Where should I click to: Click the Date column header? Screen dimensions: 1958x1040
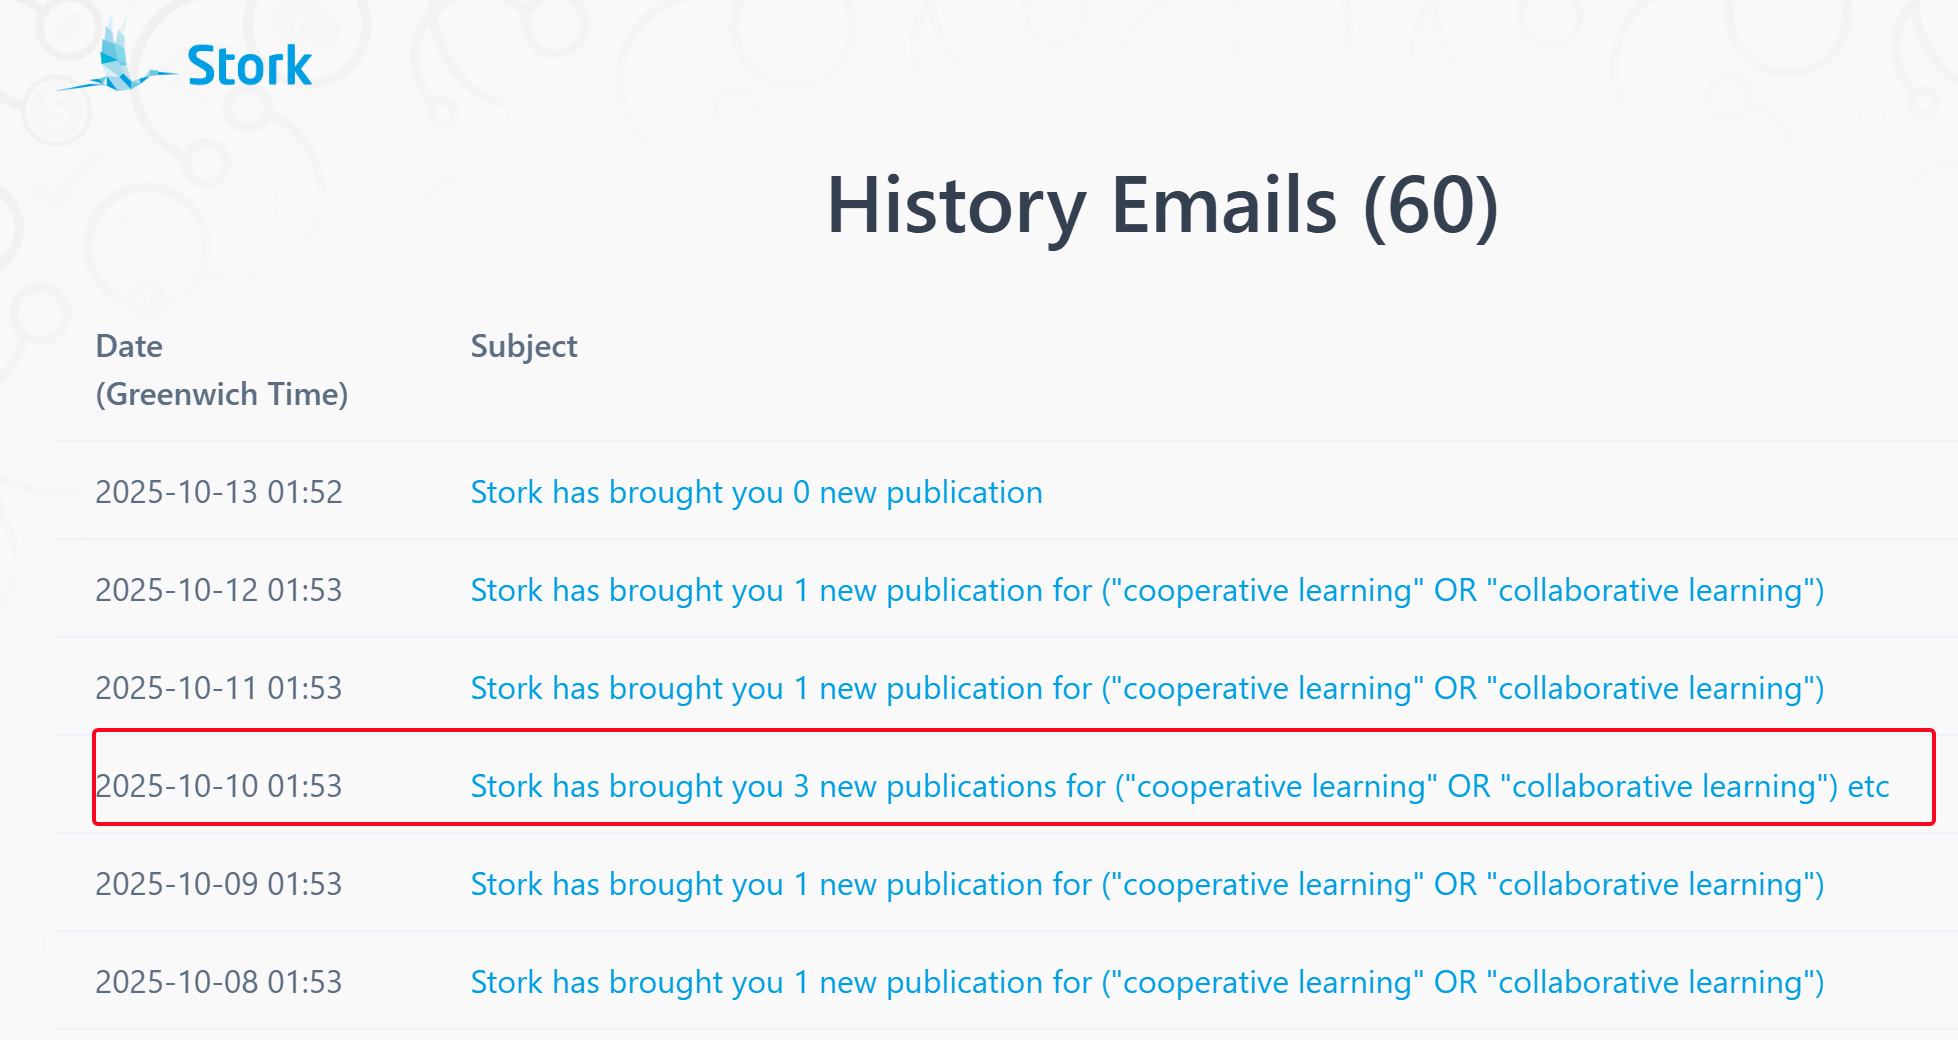click(129, 346)
